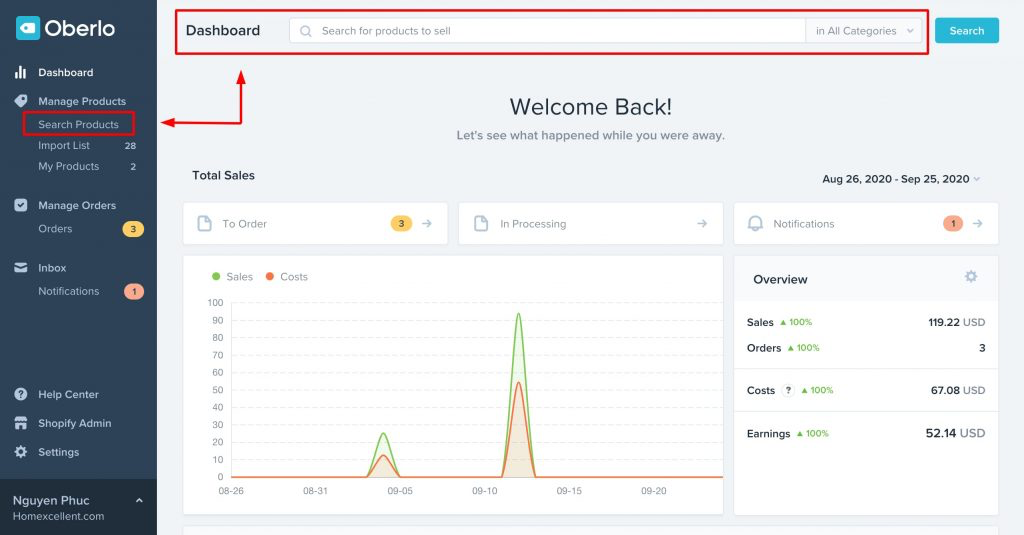Screen dimensions: 1024x535
Task: Click the small sales peak near 09-05
Action: pyautogui.click(x=383, y=434)
